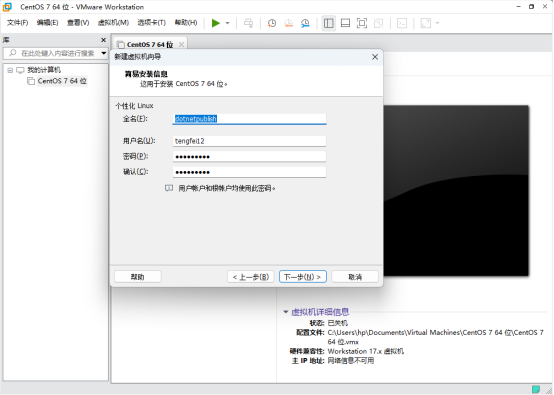Image resolution: width=554 pixels, height=395 pixels.
Task: Click the 取消 cancel button
Action: click(355, 277)
